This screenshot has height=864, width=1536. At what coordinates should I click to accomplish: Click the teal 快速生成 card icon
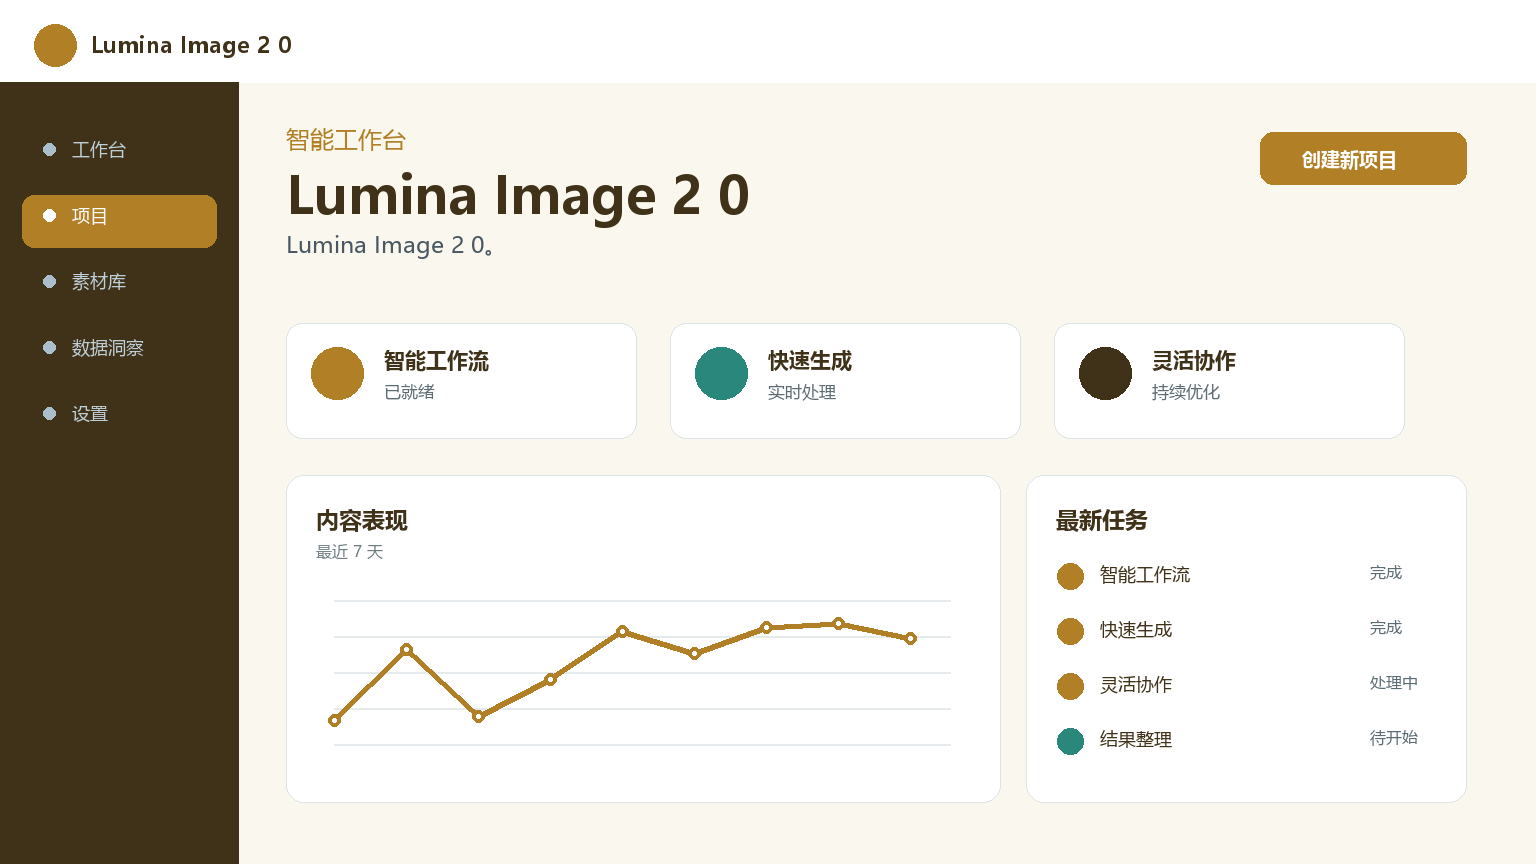tap(721, 373)
